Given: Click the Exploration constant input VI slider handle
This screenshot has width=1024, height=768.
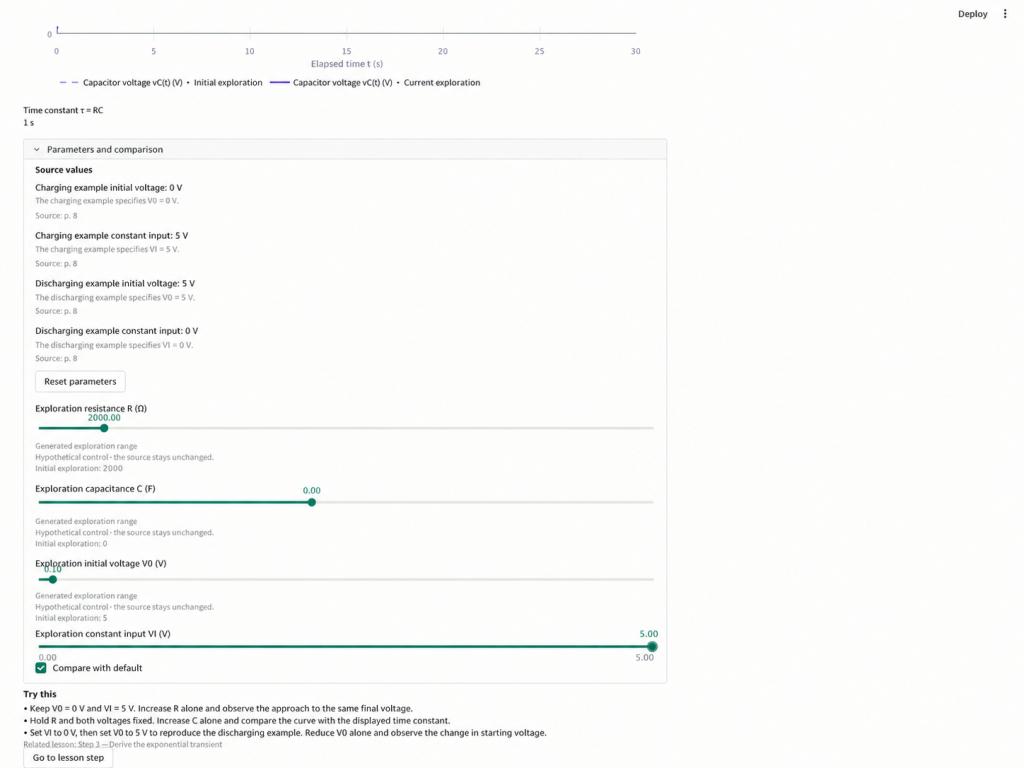Looking at the screenshot, I should pyautogui.click(x=652, y=647).
